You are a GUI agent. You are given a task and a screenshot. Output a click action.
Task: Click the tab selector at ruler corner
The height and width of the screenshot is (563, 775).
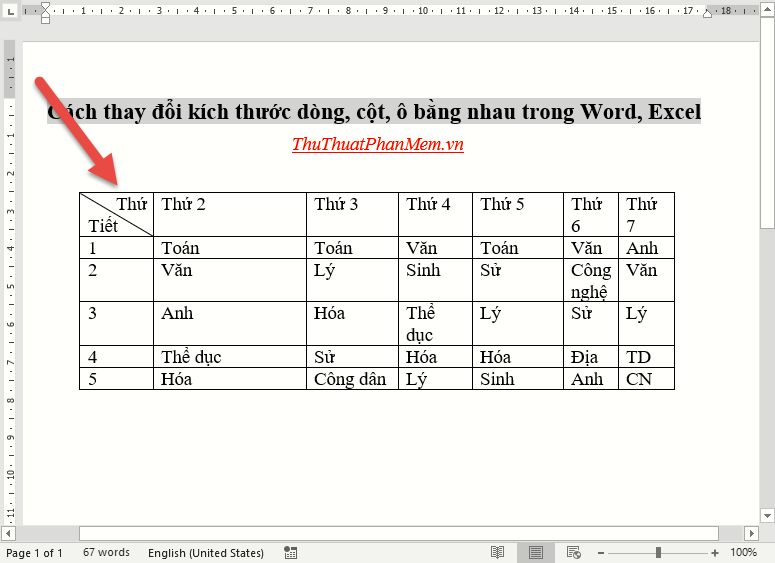click(10, 10)
